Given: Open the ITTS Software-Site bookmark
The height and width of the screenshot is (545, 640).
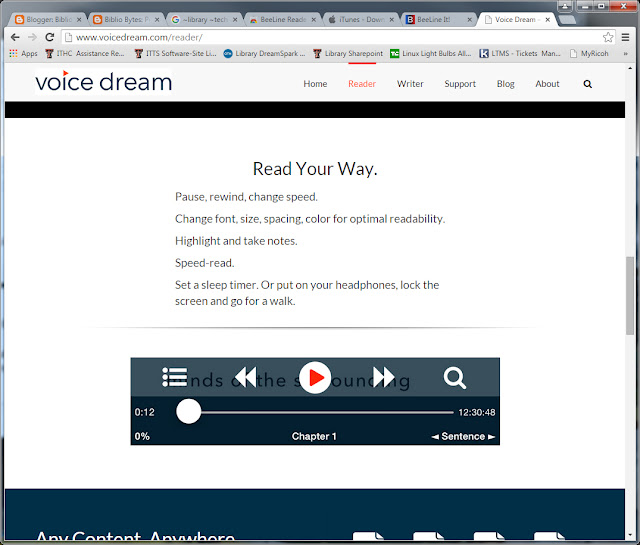Looking at the screenshot, I should pos(176,53).
